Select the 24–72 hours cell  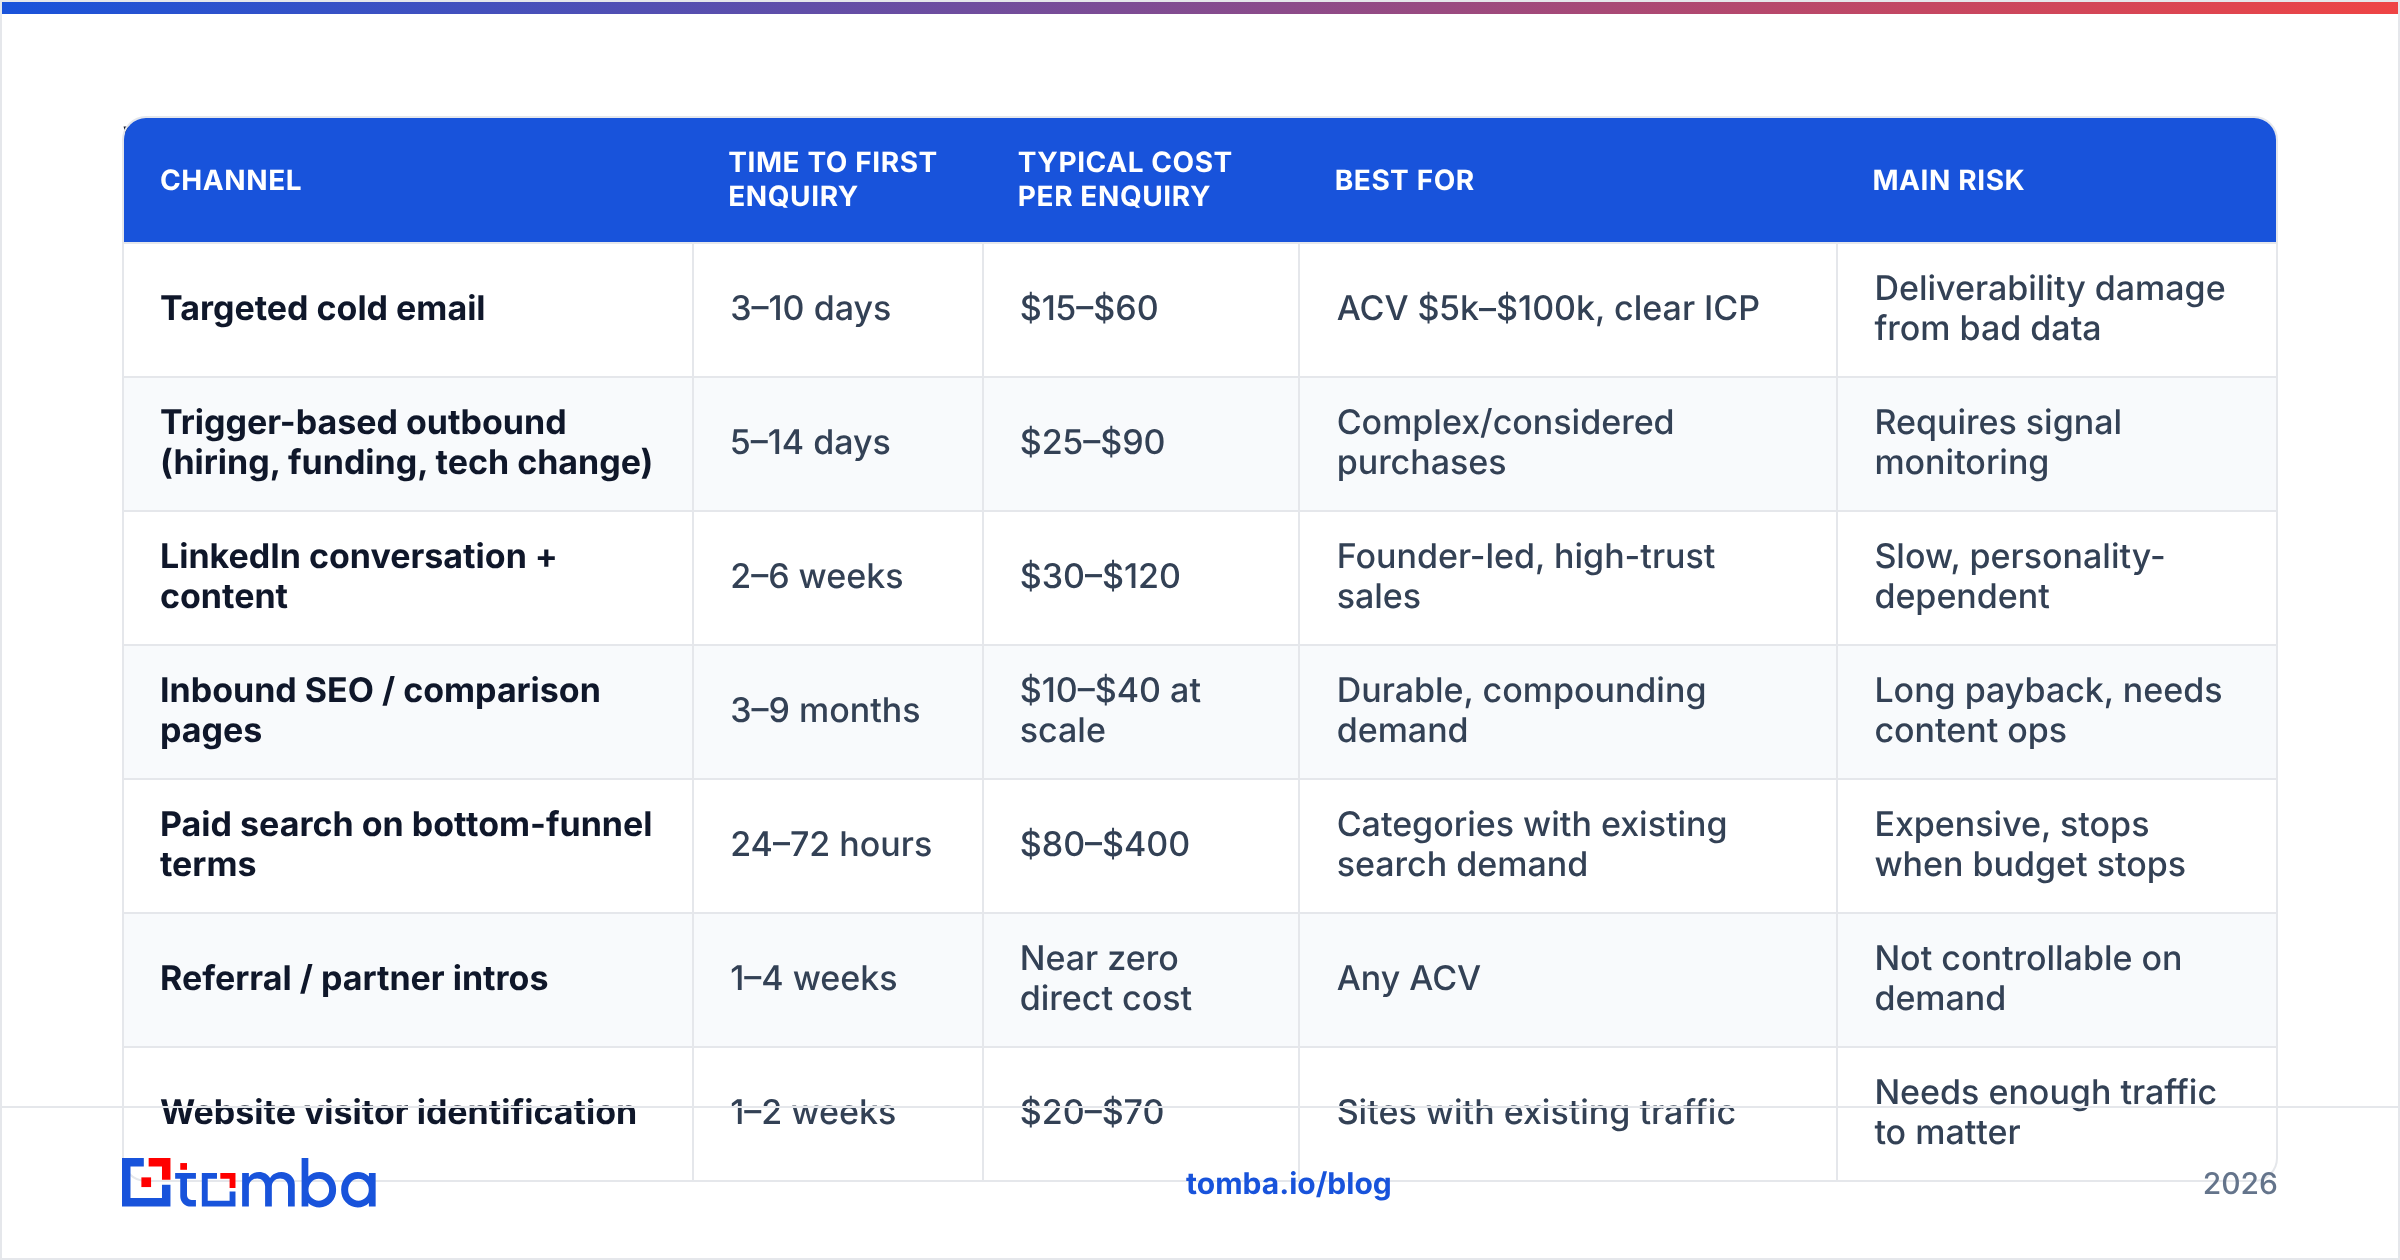838,845
